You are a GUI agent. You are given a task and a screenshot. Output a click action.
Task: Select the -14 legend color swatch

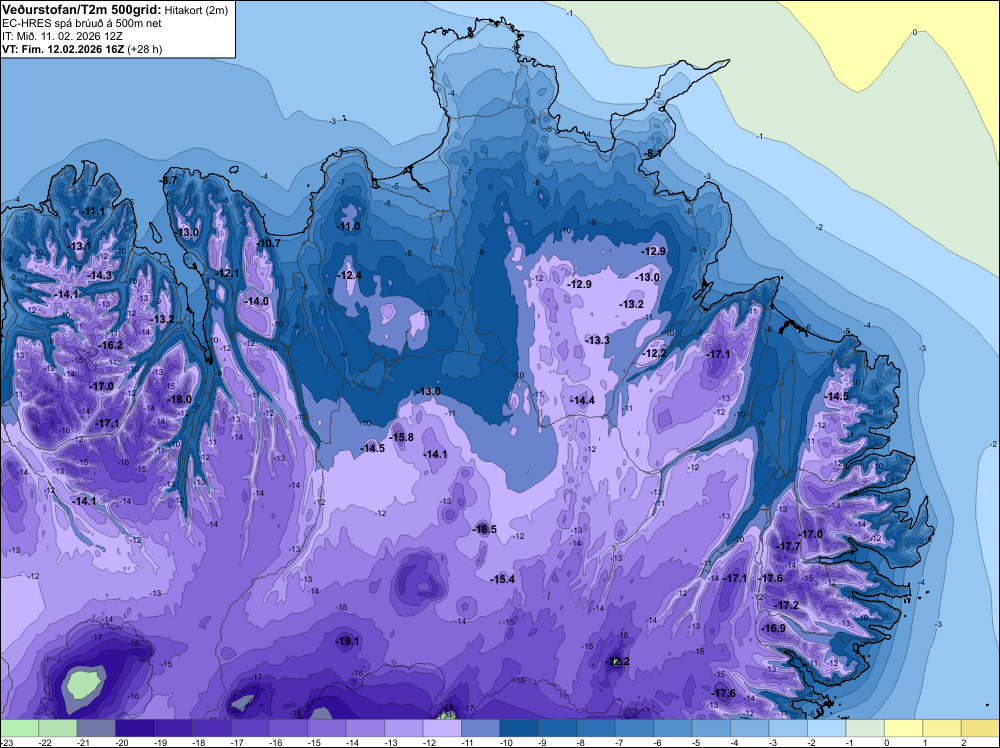[365, 728]
